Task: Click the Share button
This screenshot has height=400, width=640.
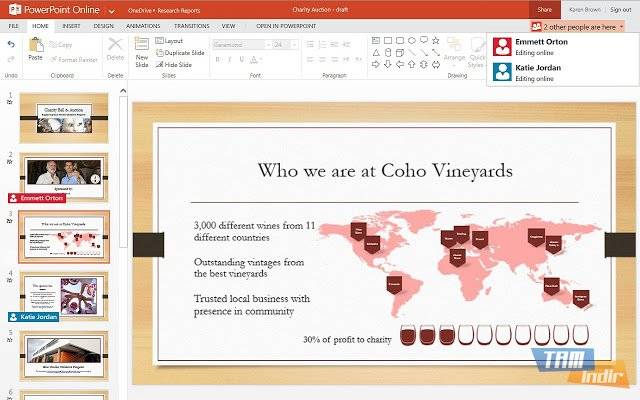Action: 544,8
